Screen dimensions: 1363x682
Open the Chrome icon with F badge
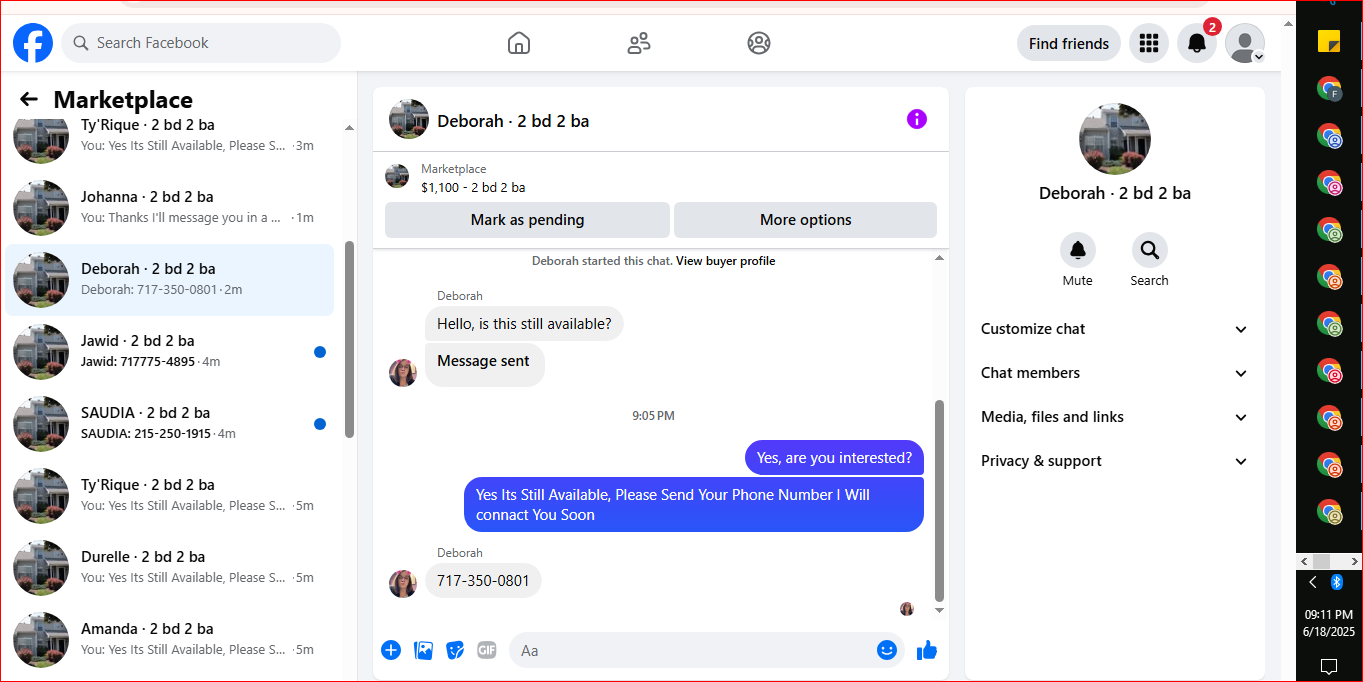[x=1328, y=88]
